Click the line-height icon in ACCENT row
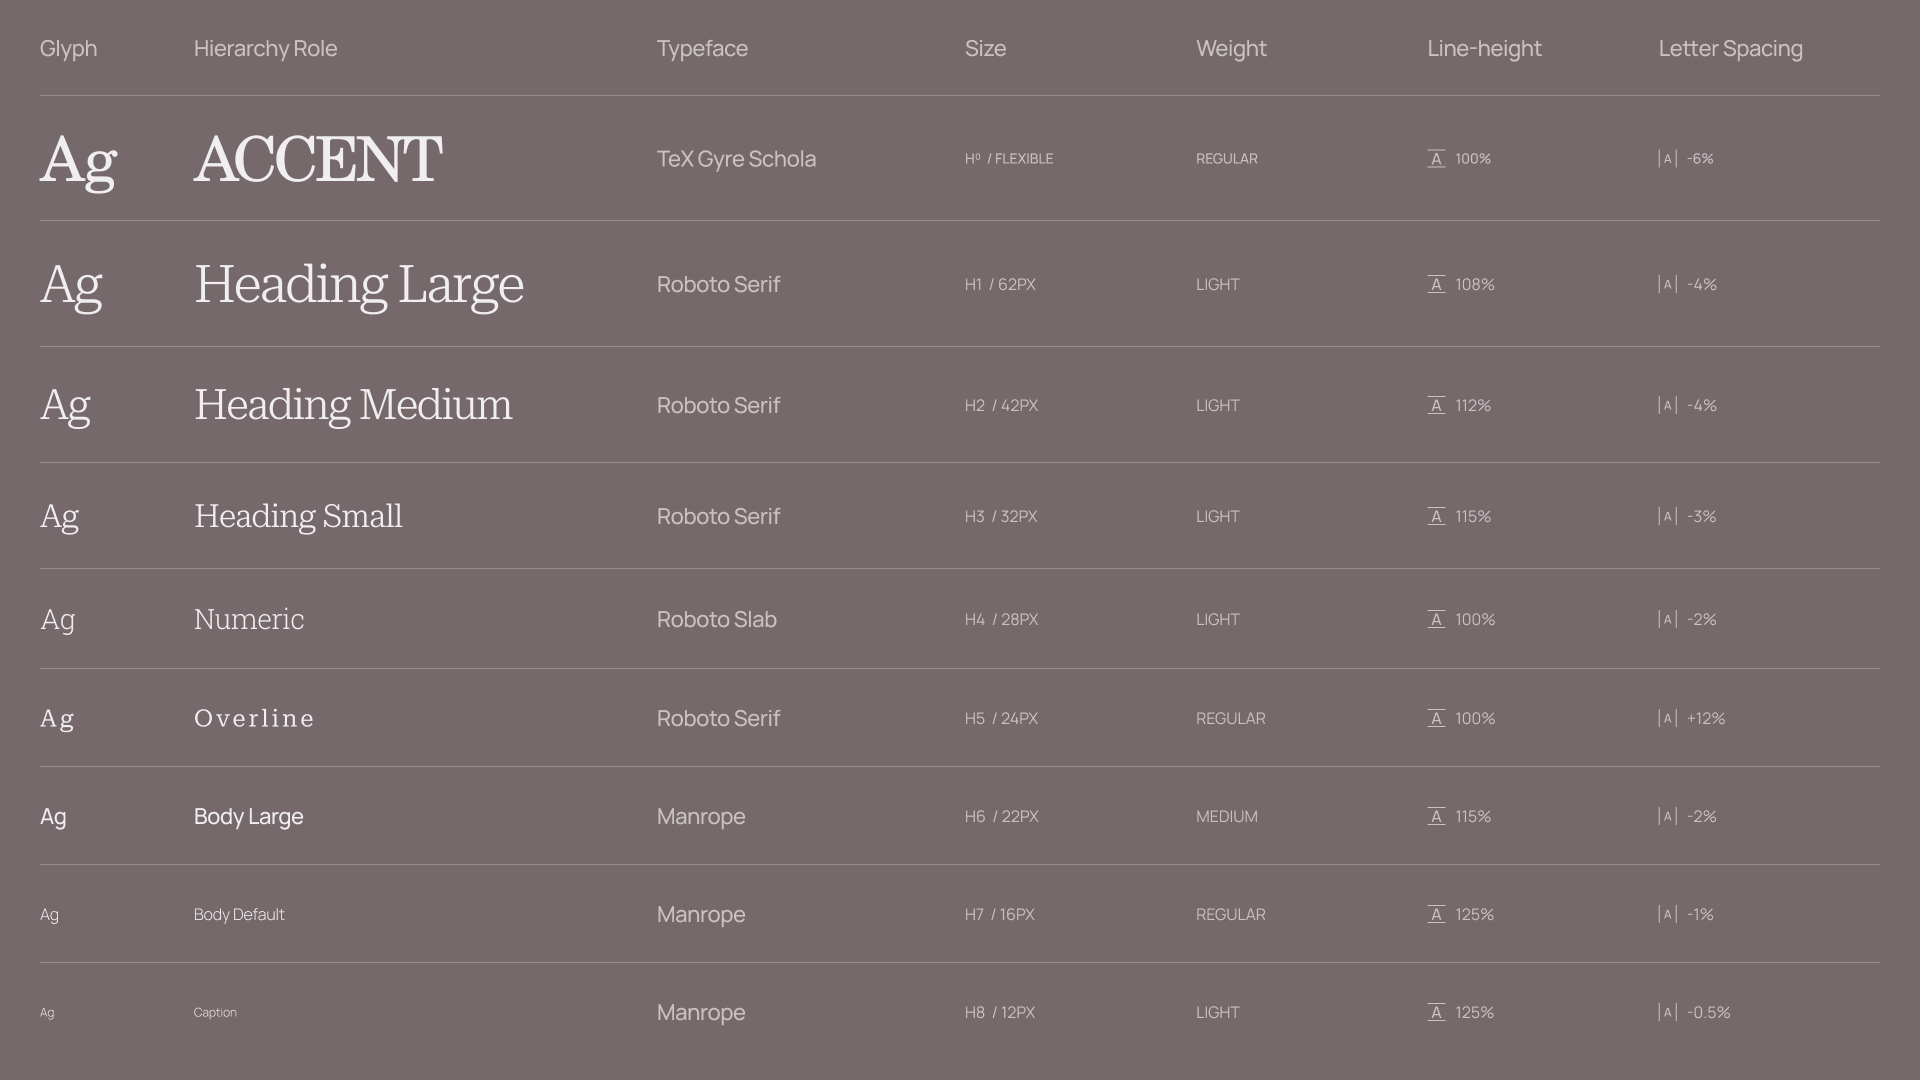 [1436, 159]
